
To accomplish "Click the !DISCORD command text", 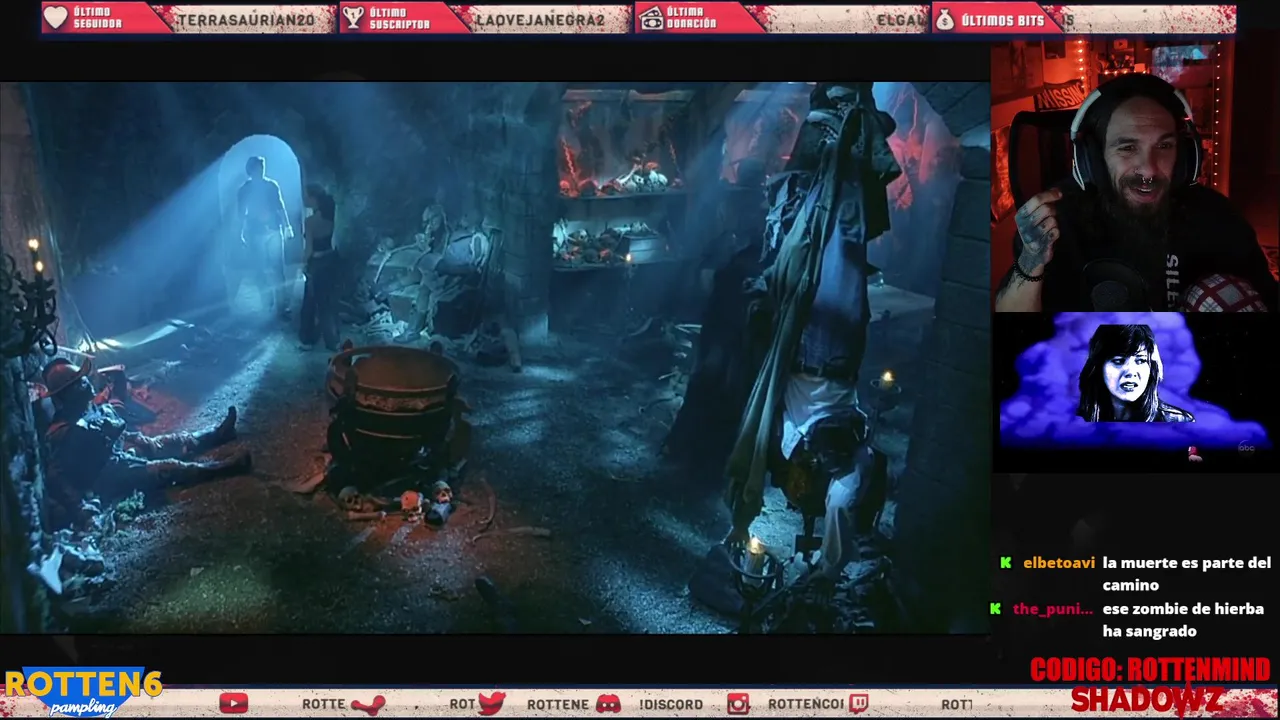I will [x=671, y=705].
